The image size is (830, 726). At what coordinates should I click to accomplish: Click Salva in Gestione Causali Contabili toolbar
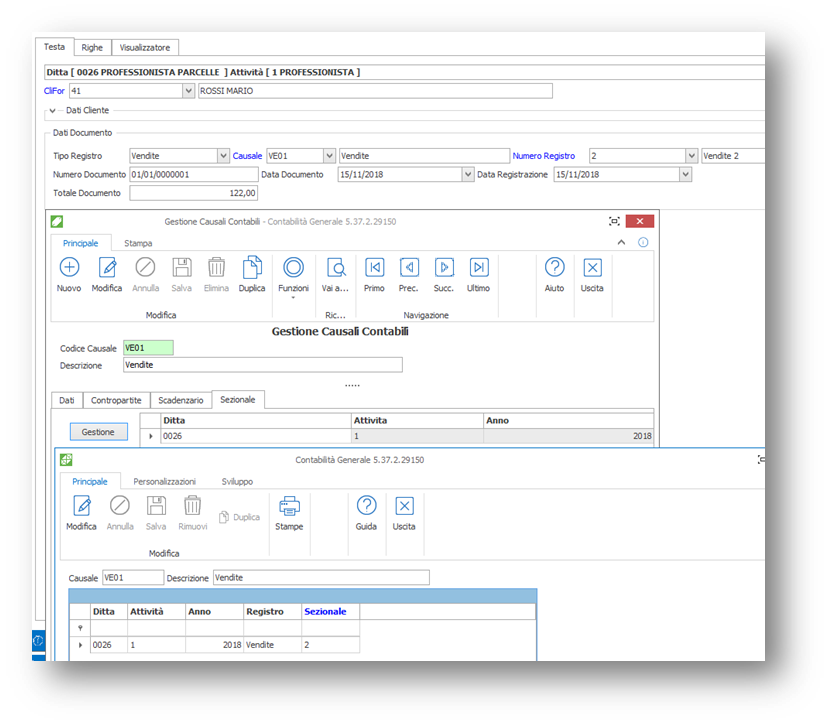tap(182, 268)
